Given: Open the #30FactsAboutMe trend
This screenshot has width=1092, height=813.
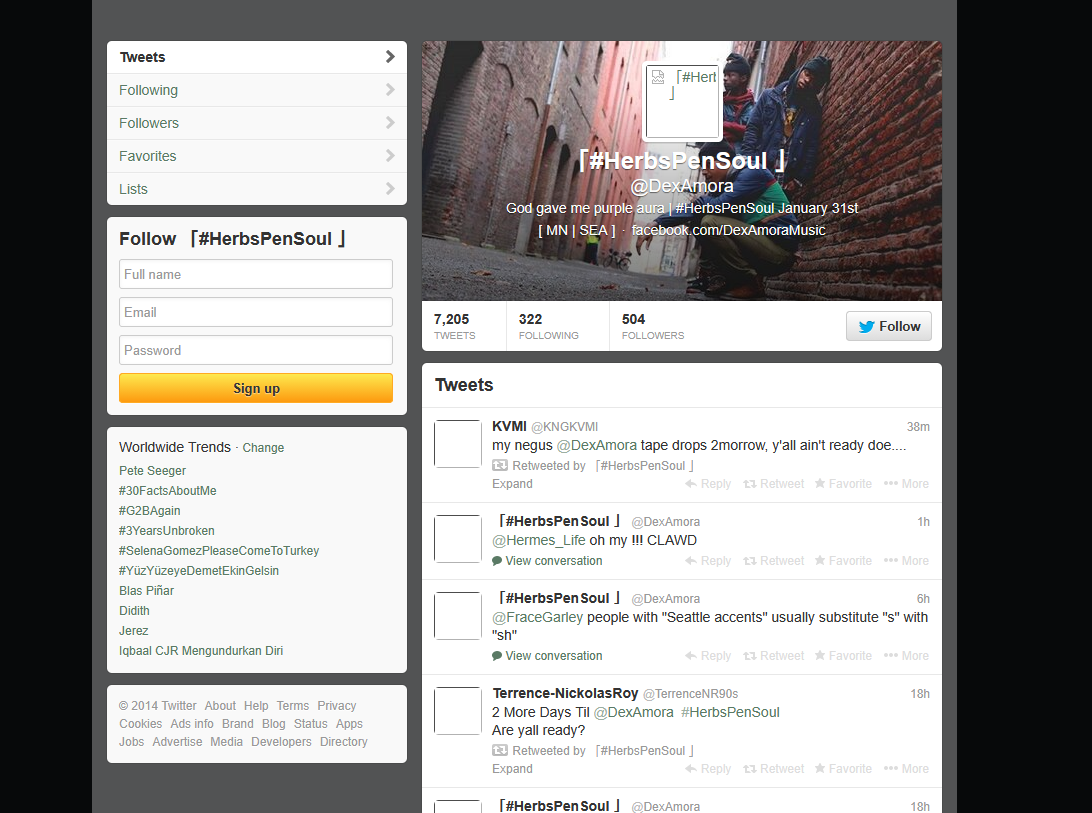Looking at the screenshot, I should click(x=168, y=490).
